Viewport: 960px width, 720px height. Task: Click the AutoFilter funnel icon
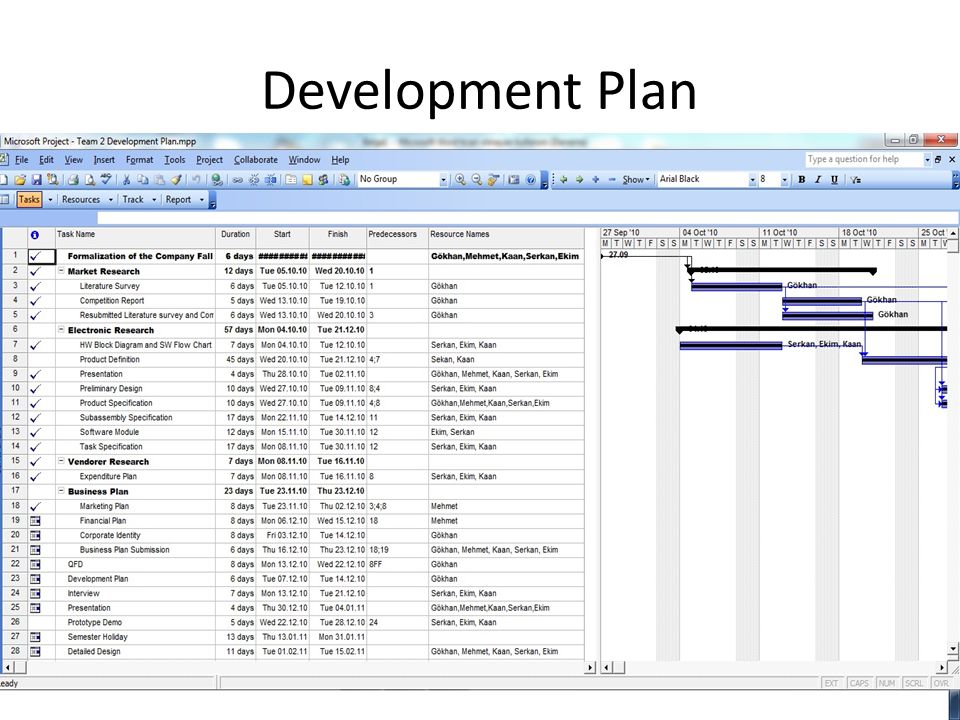pos(855,179)
